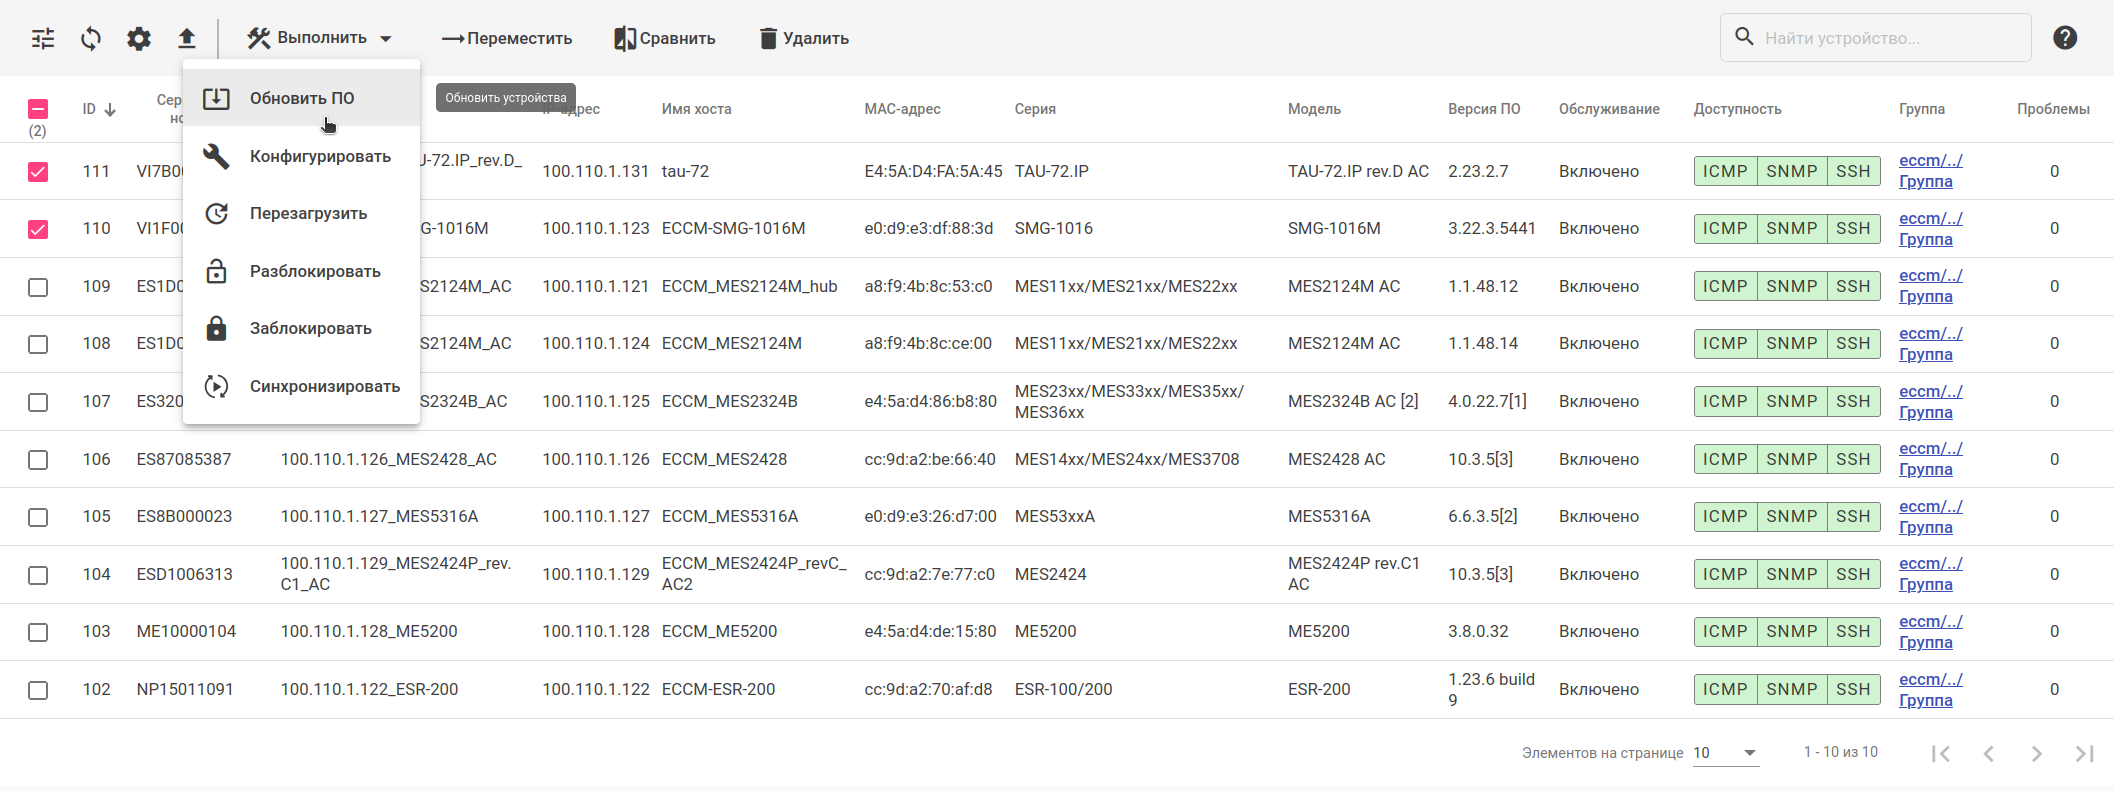Open the group link for device 102

point(1930,690)
